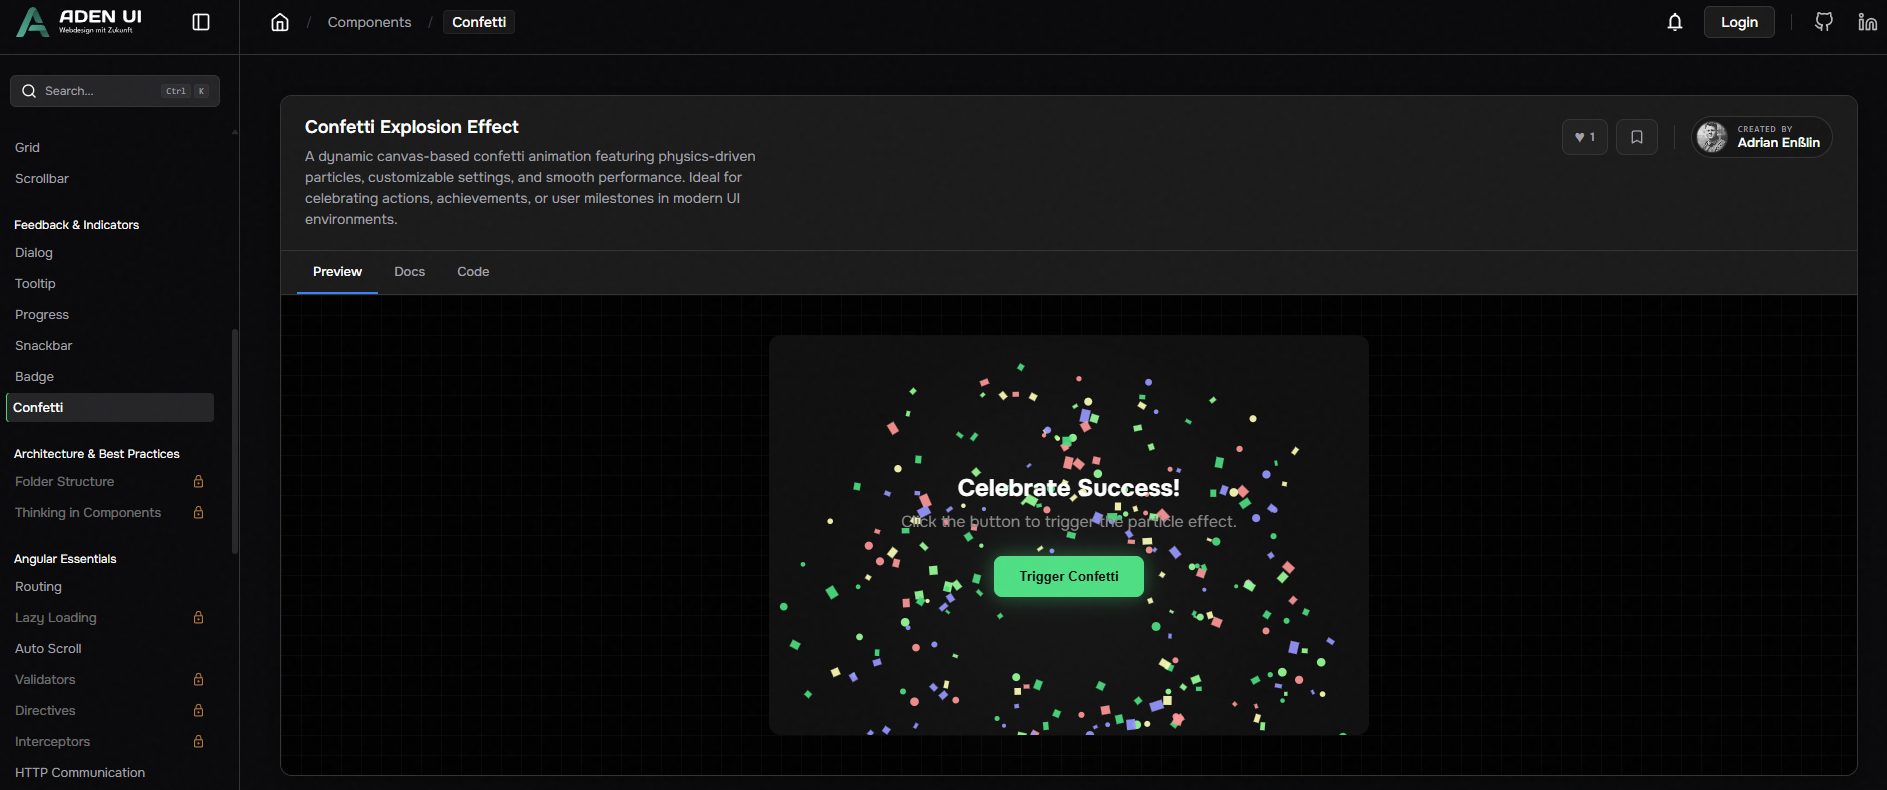
Task: Select Confetti in sidebar
Action: [x=110, y=408]
